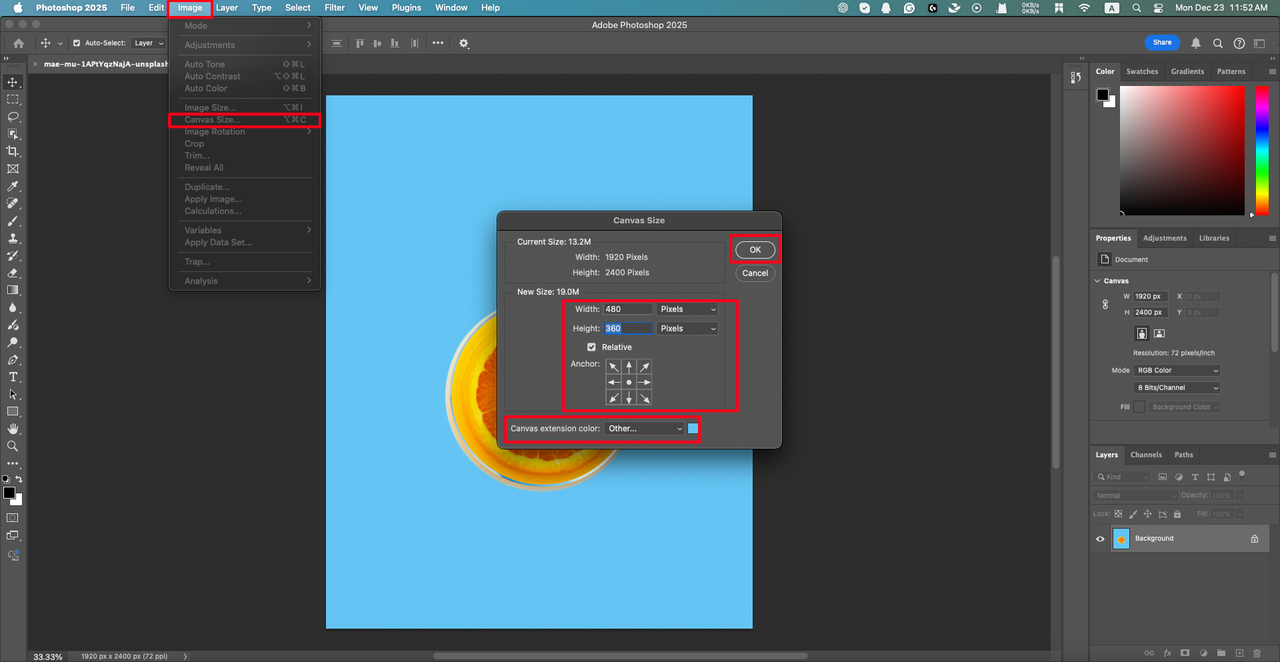Screen dimensions: 1280x662
Task: Set the anchor to the bottom-right arrow
Action: 645,398
